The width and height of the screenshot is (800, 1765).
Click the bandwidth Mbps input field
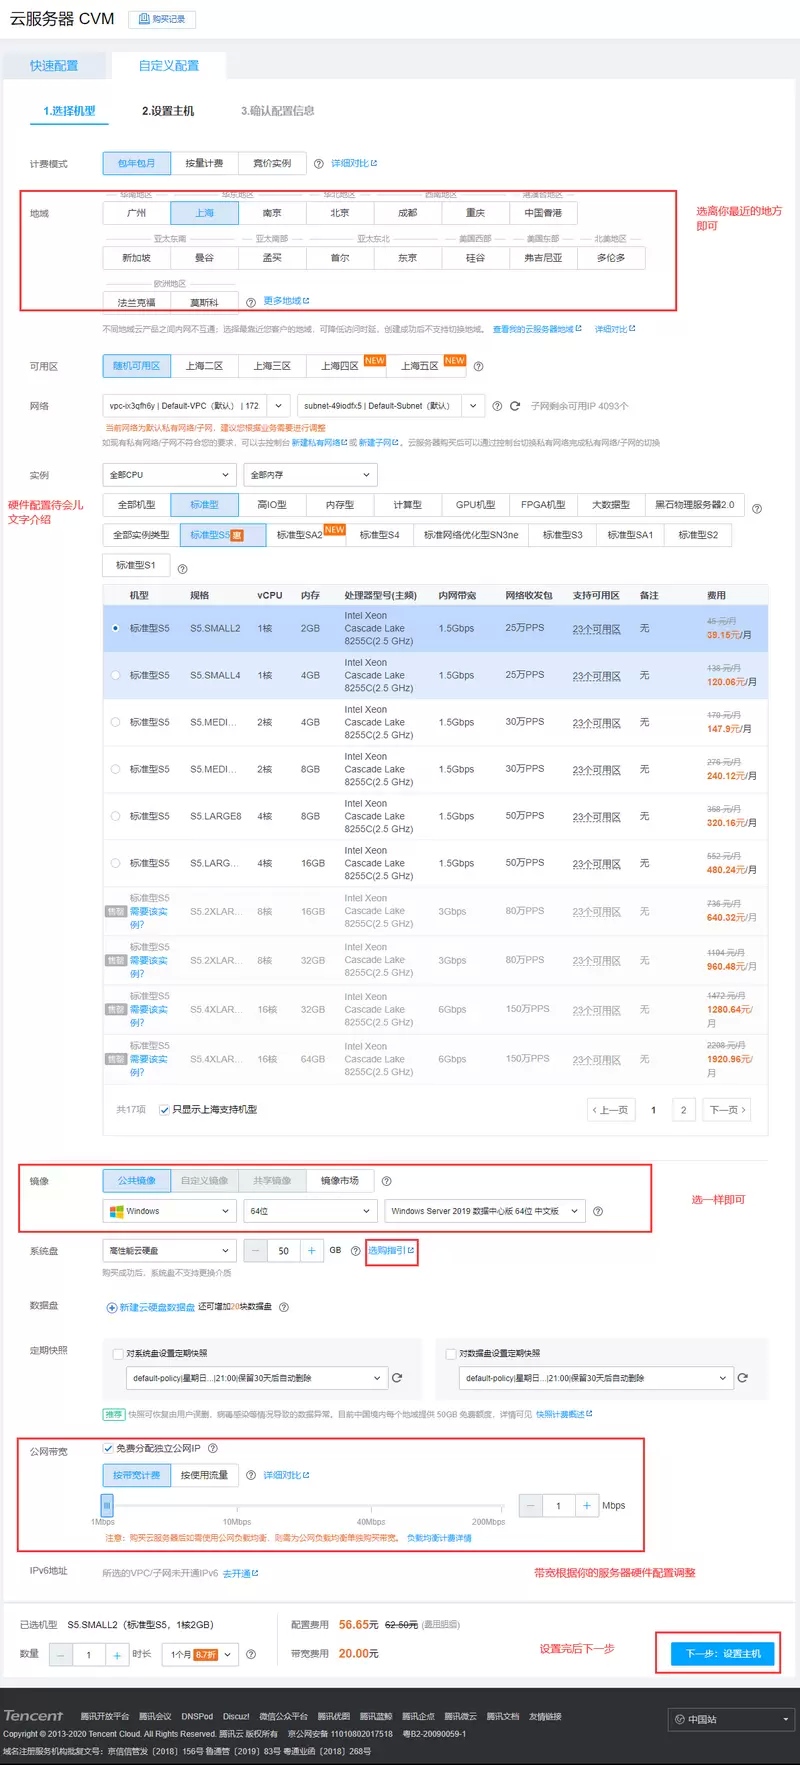558,1505
